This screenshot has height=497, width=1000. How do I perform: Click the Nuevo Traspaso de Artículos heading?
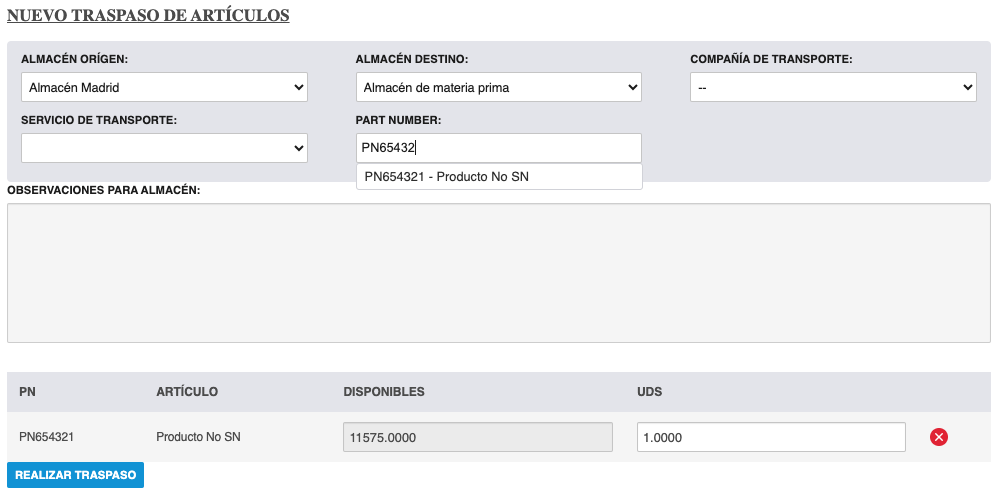coord(148,16)
